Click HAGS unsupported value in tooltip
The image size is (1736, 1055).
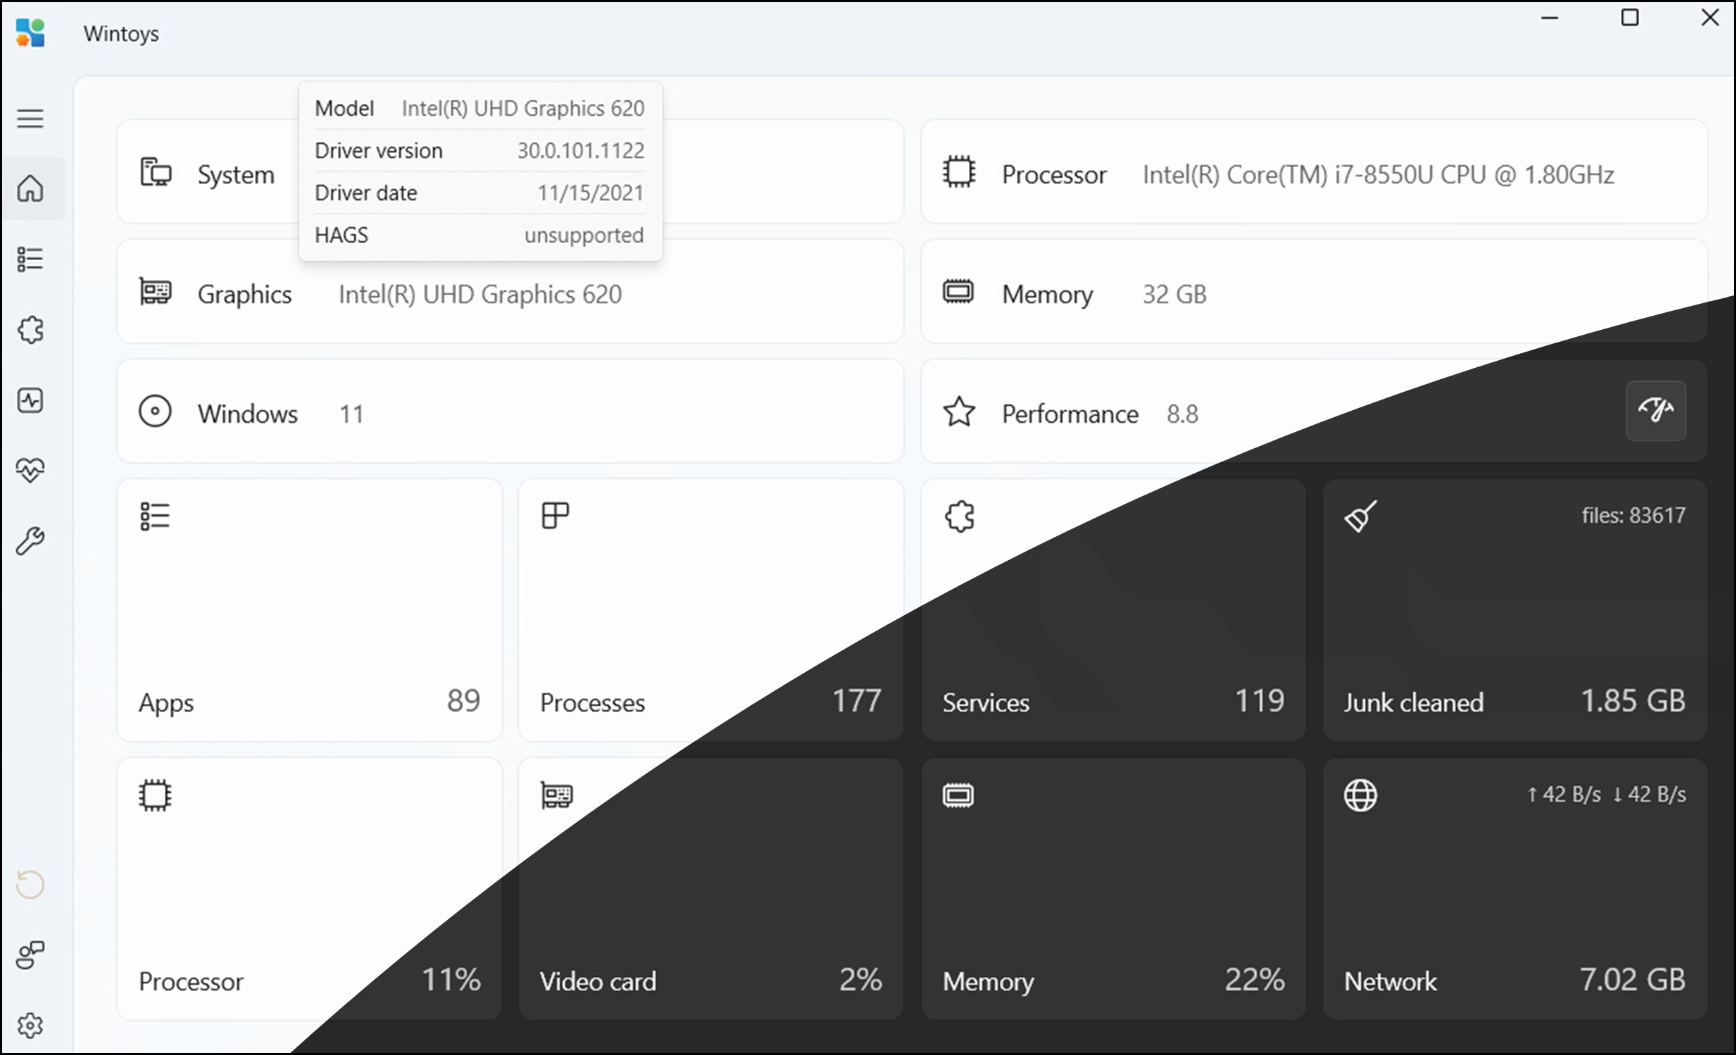tap(584, 235)
